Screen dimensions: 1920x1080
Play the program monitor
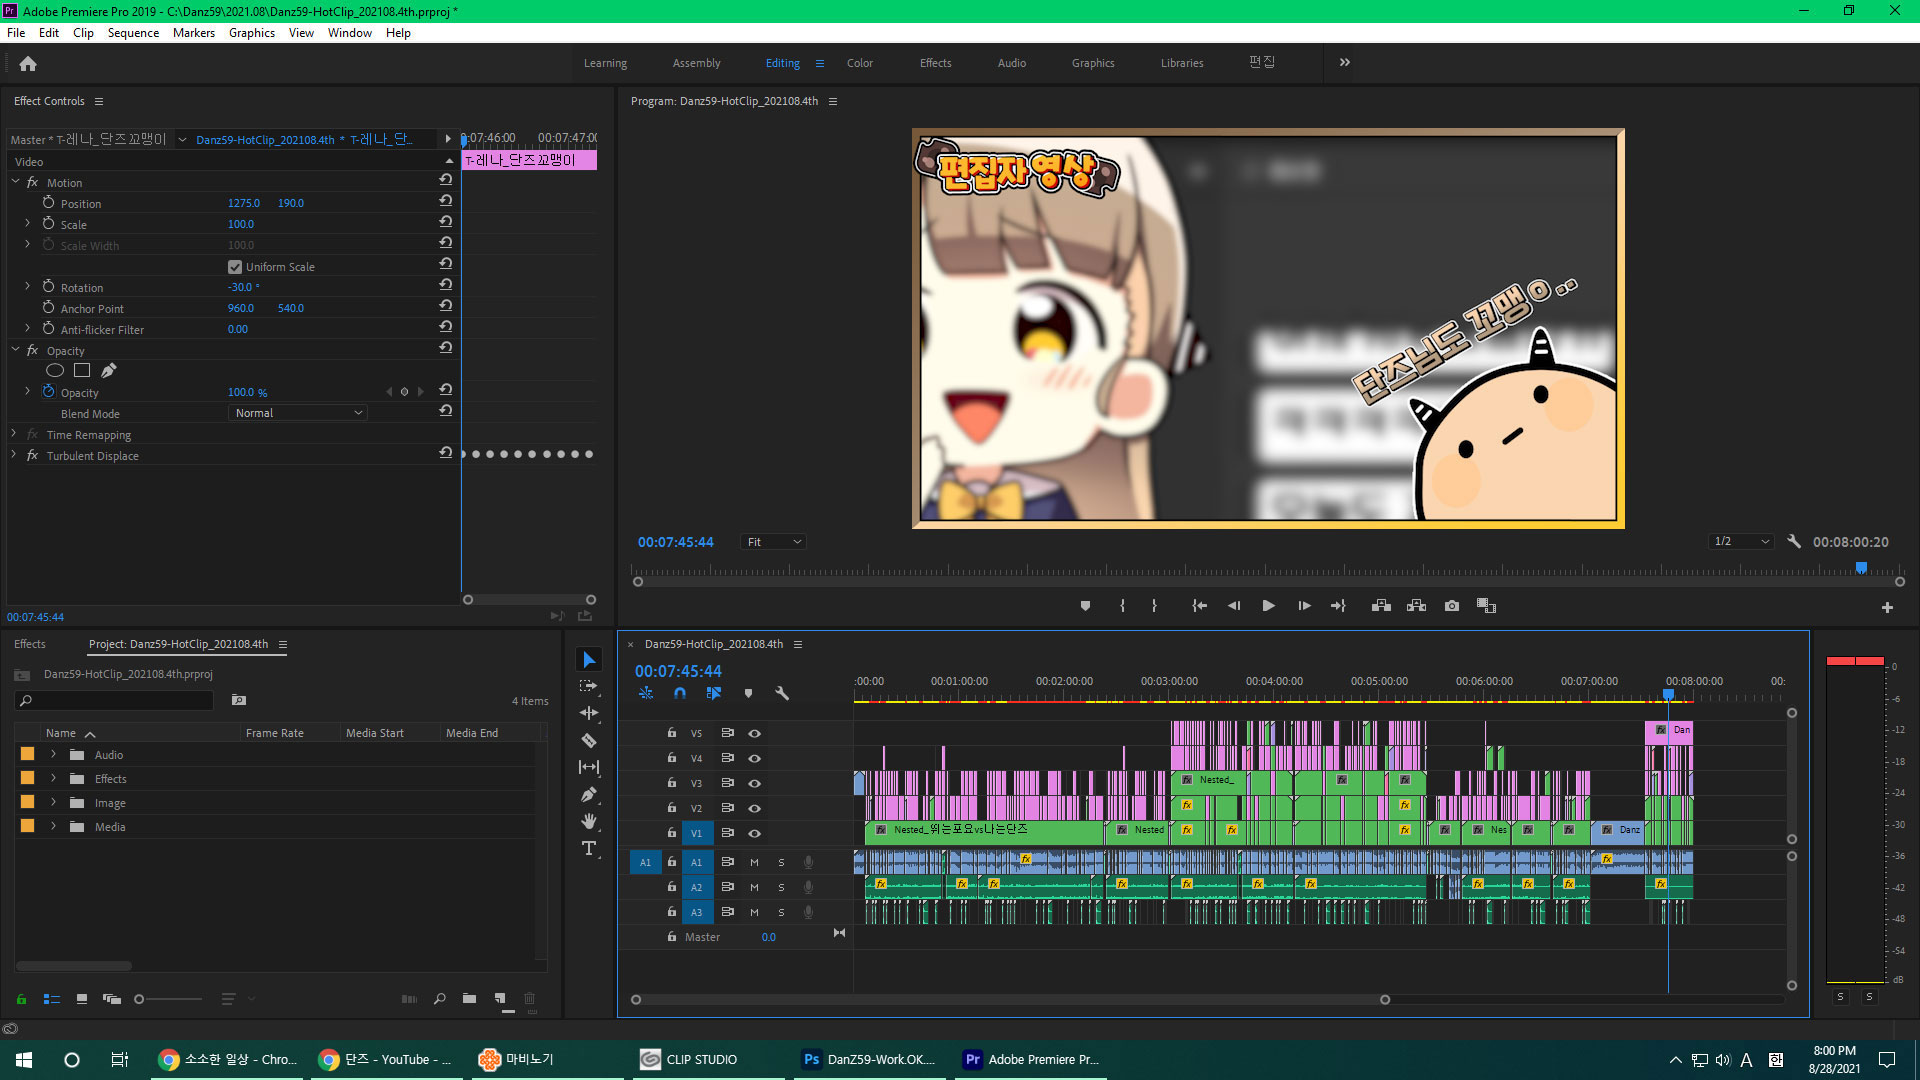[1268, 606]
